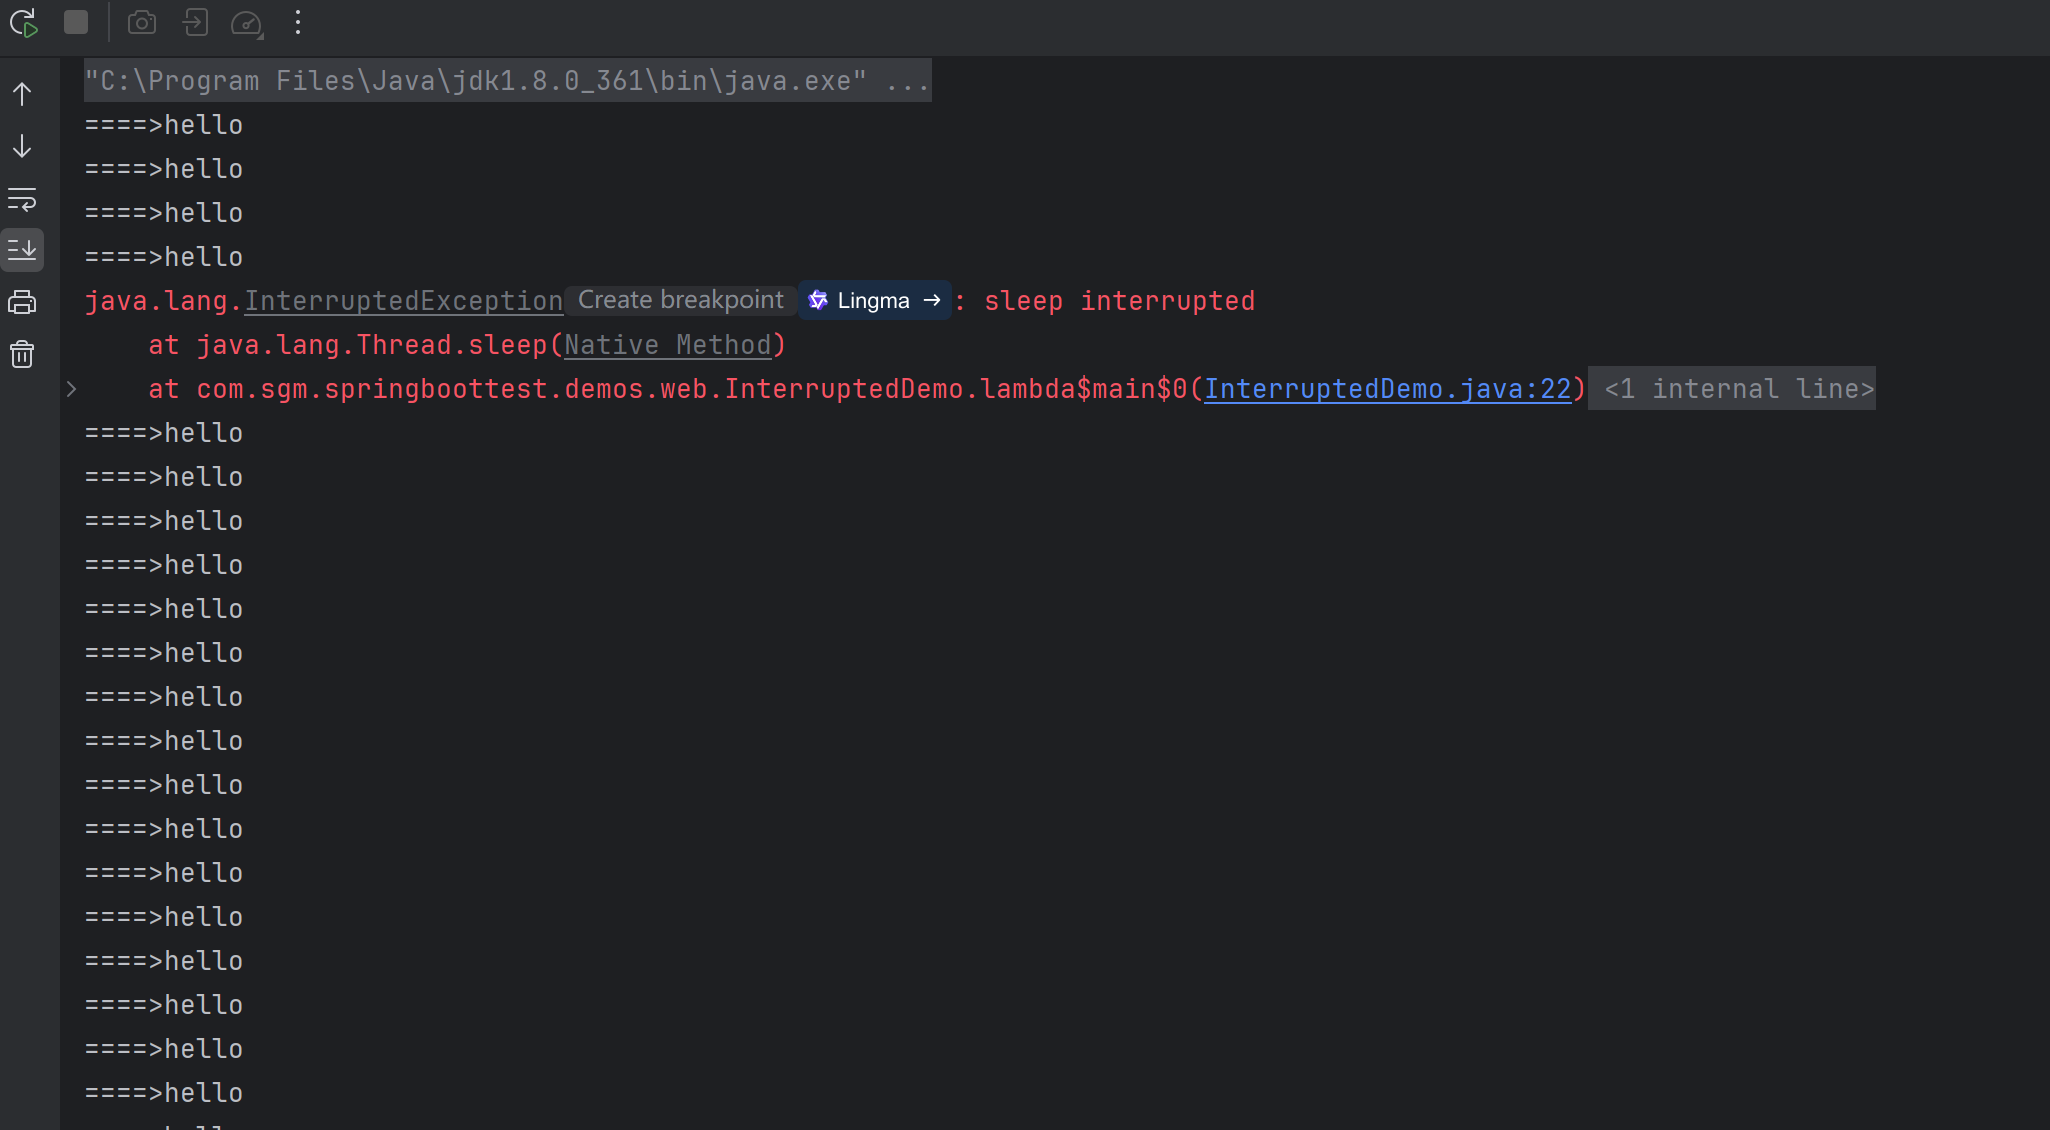Screen dimensions: 2050x1130
Task: Toggle soft-wrap for console output
Action: click(22, 198)
